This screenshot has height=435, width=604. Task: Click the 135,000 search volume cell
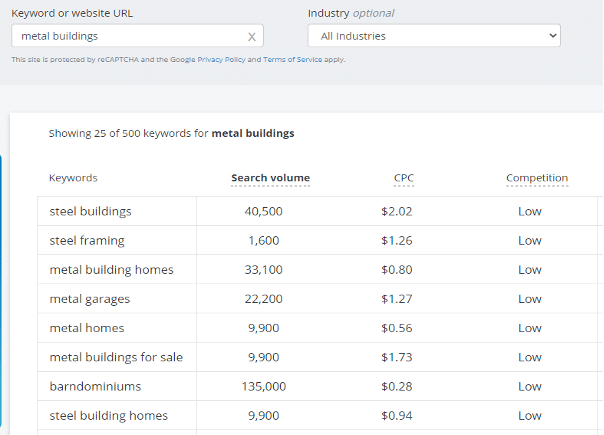click(x=265, y=386)
